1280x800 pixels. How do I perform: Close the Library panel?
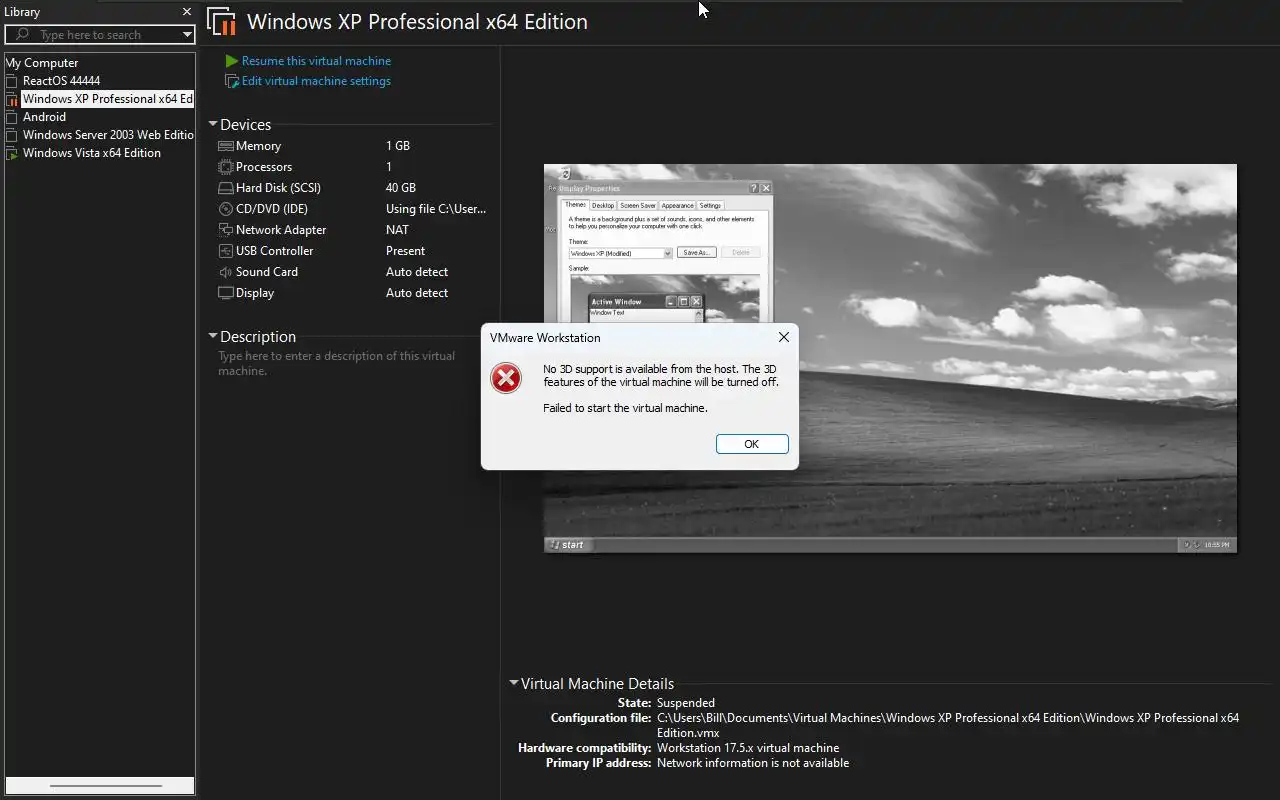(186, 12)
